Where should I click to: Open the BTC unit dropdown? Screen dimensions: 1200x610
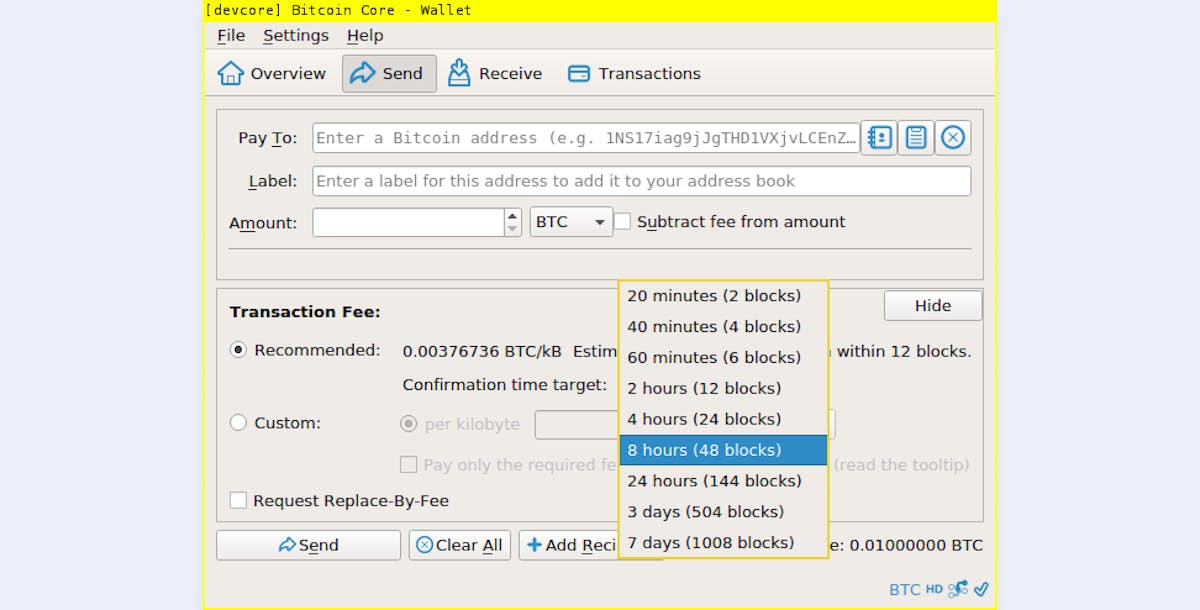click(571, 222)
